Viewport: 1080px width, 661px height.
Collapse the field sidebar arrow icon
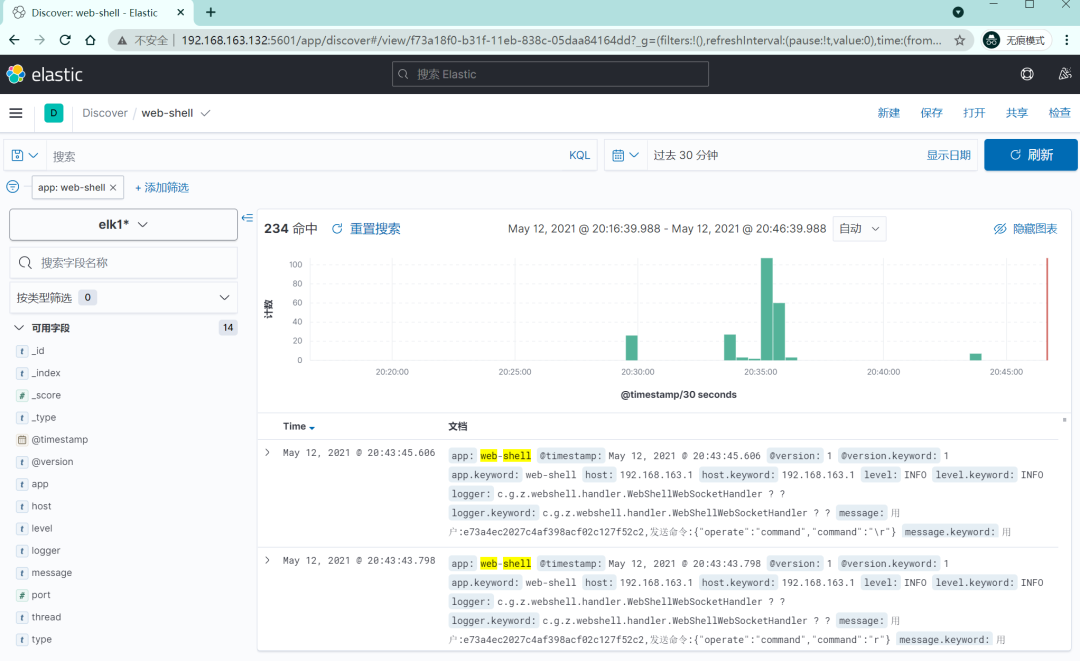point(247,218)
